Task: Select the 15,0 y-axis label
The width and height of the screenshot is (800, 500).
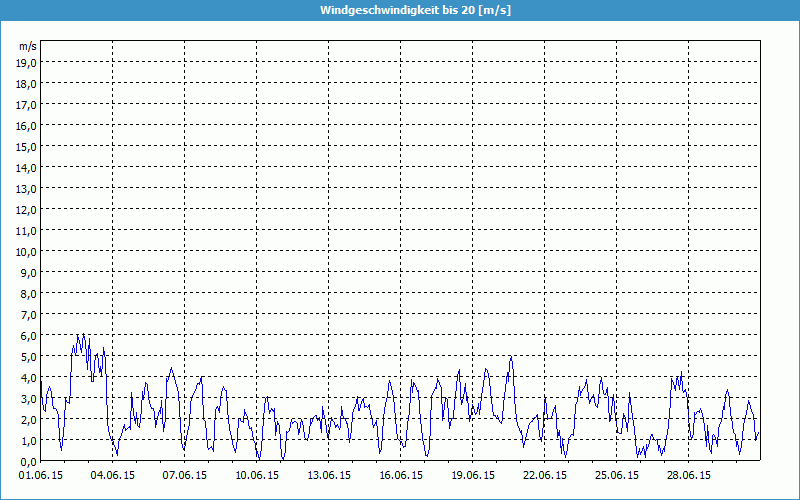Action: pyautogui.click(x=27, y=147)
